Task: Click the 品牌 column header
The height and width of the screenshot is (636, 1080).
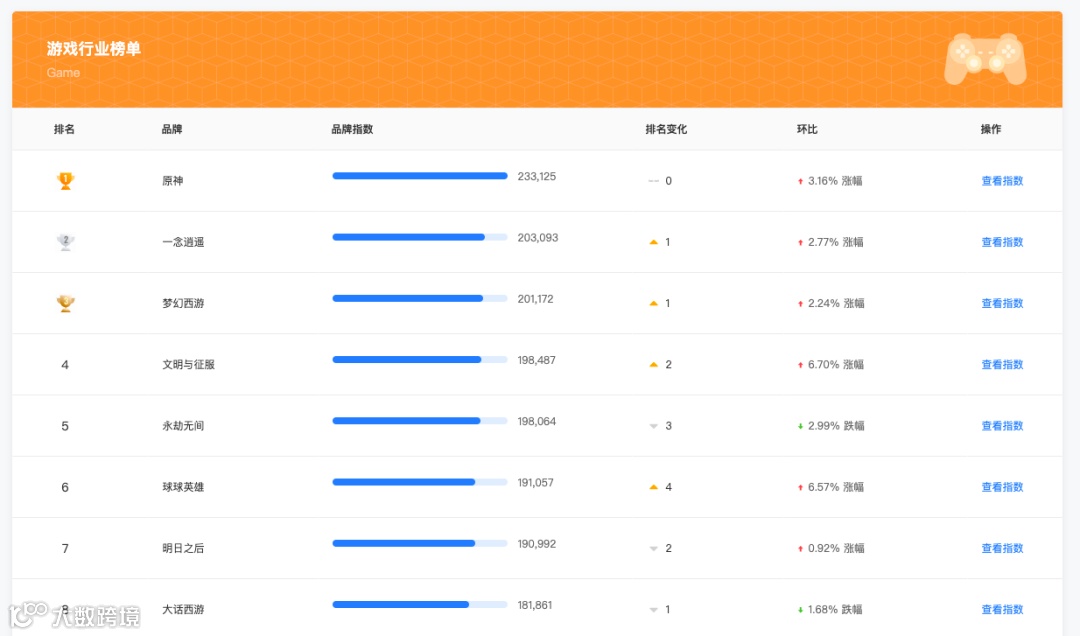Action: point(172,130)
